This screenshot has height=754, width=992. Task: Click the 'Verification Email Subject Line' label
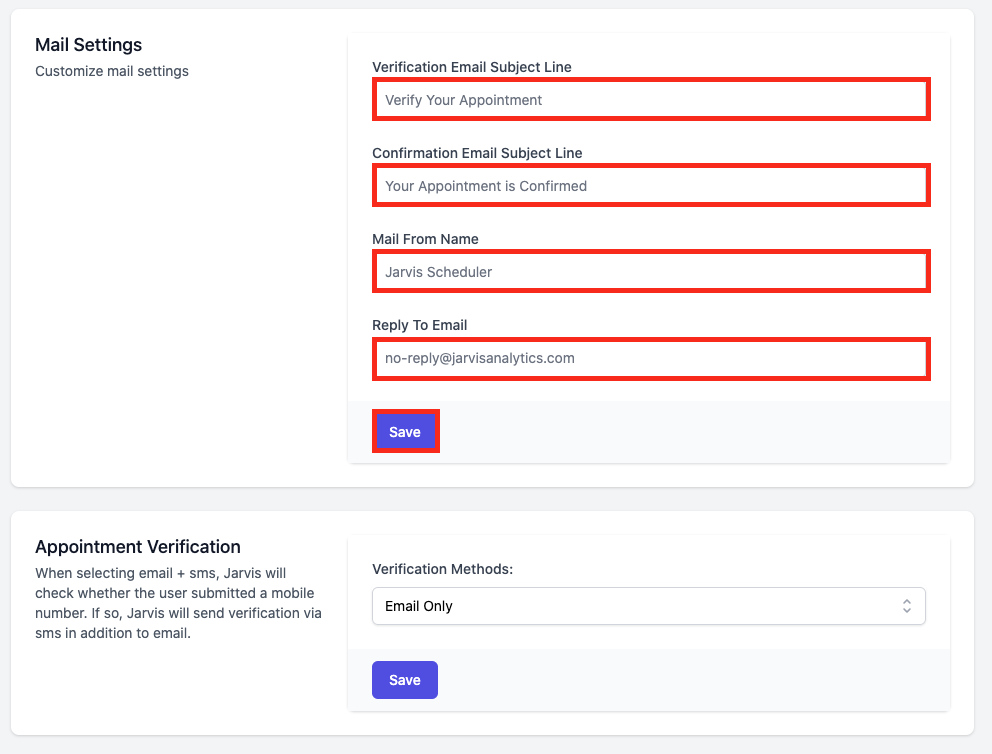pos(471,67)
